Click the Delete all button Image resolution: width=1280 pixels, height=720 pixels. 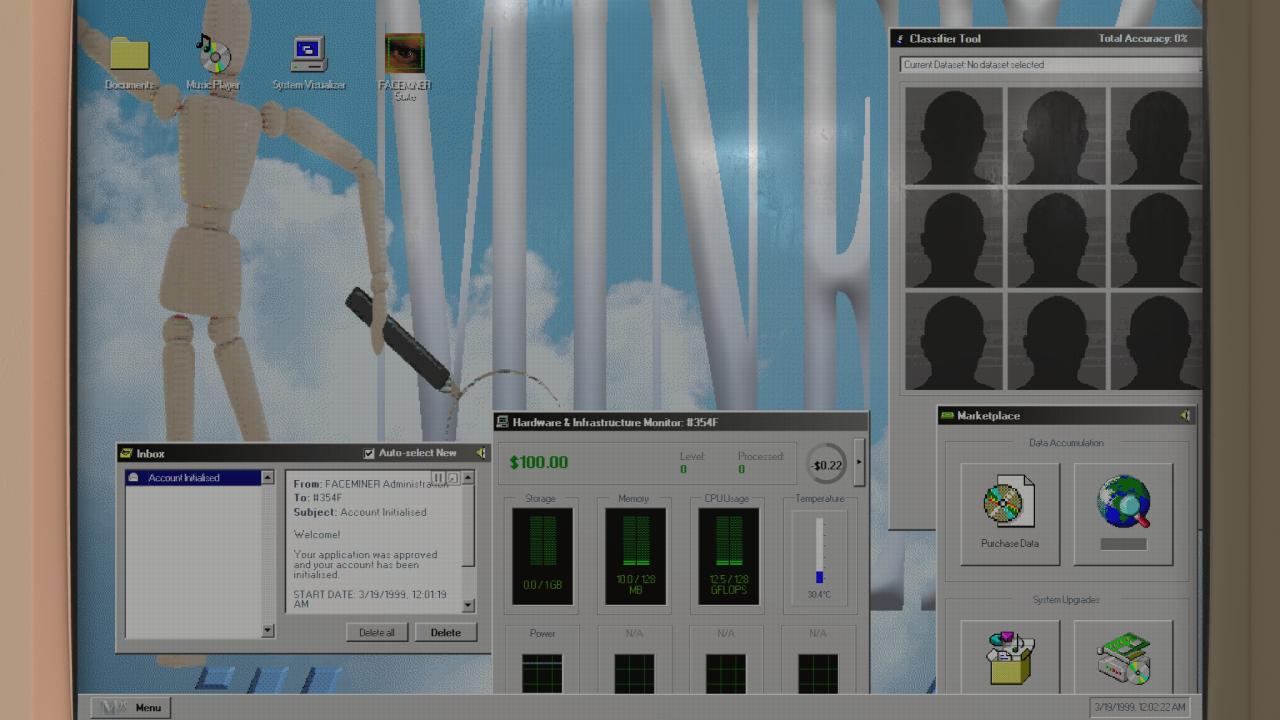377,632
